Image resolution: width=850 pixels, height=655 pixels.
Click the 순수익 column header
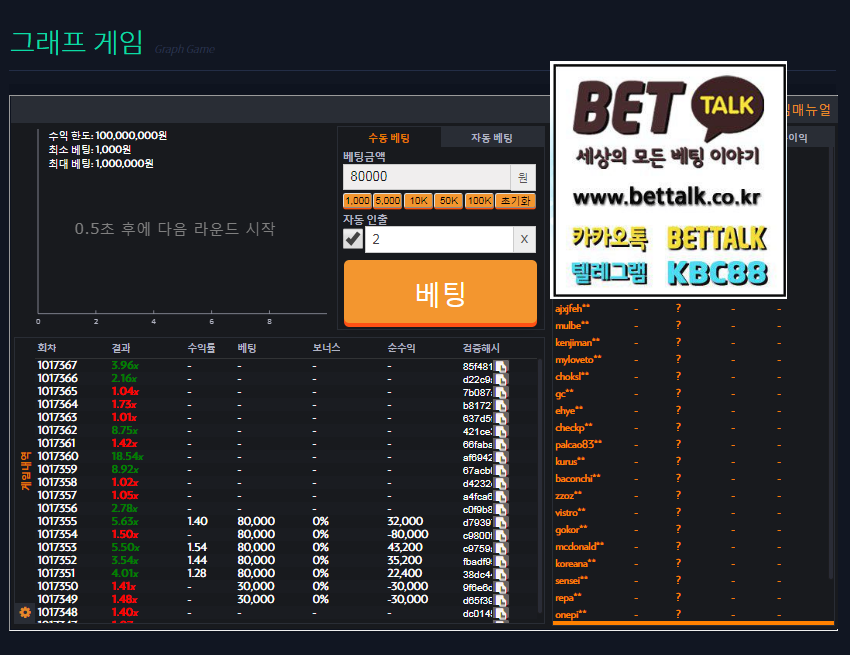401,348
